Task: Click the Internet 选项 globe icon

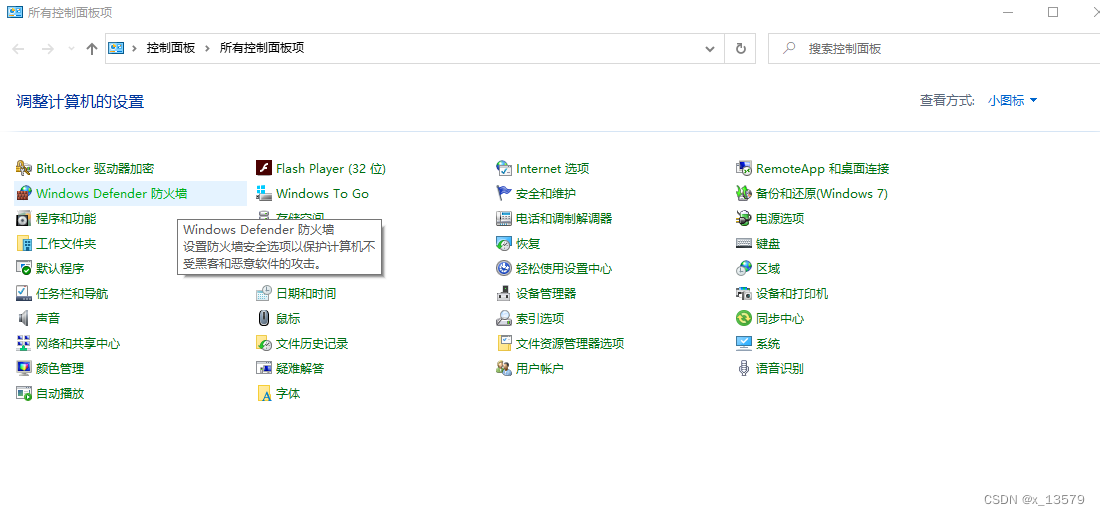Action: click(x=504, y=168)
